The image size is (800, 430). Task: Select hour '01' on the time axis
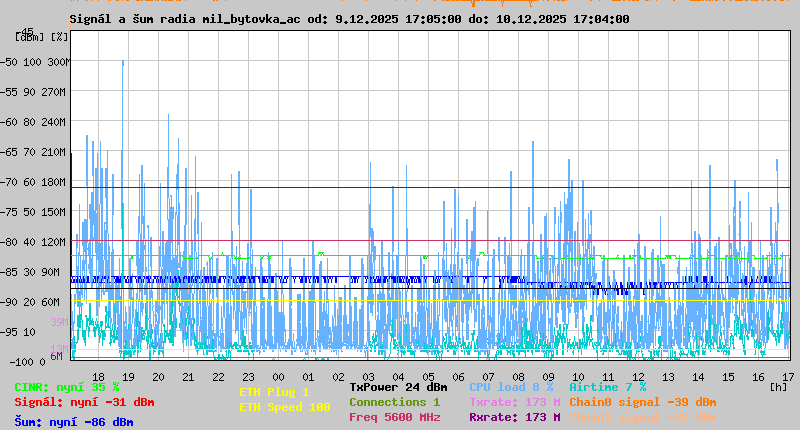pyautogui.click(x=309, y=377)
